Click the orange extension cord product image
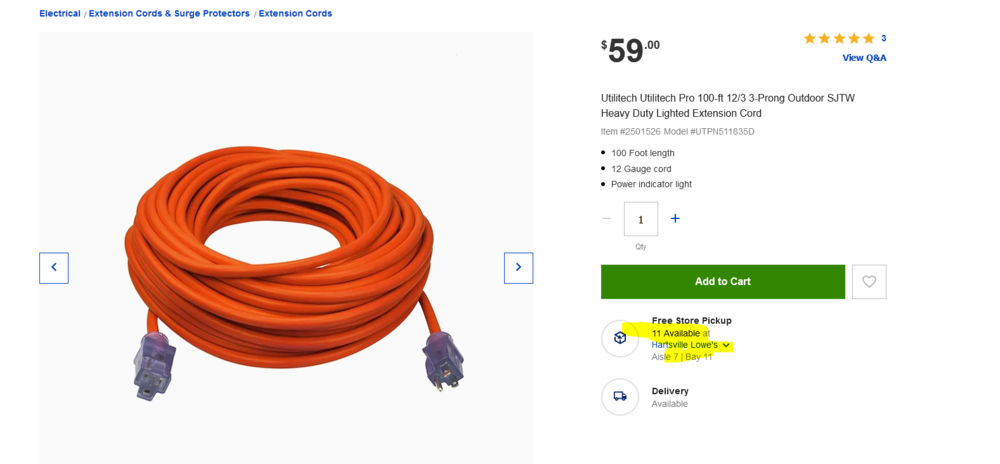The width and height of the screenshot is (1000, 464). tap(286, 268)
